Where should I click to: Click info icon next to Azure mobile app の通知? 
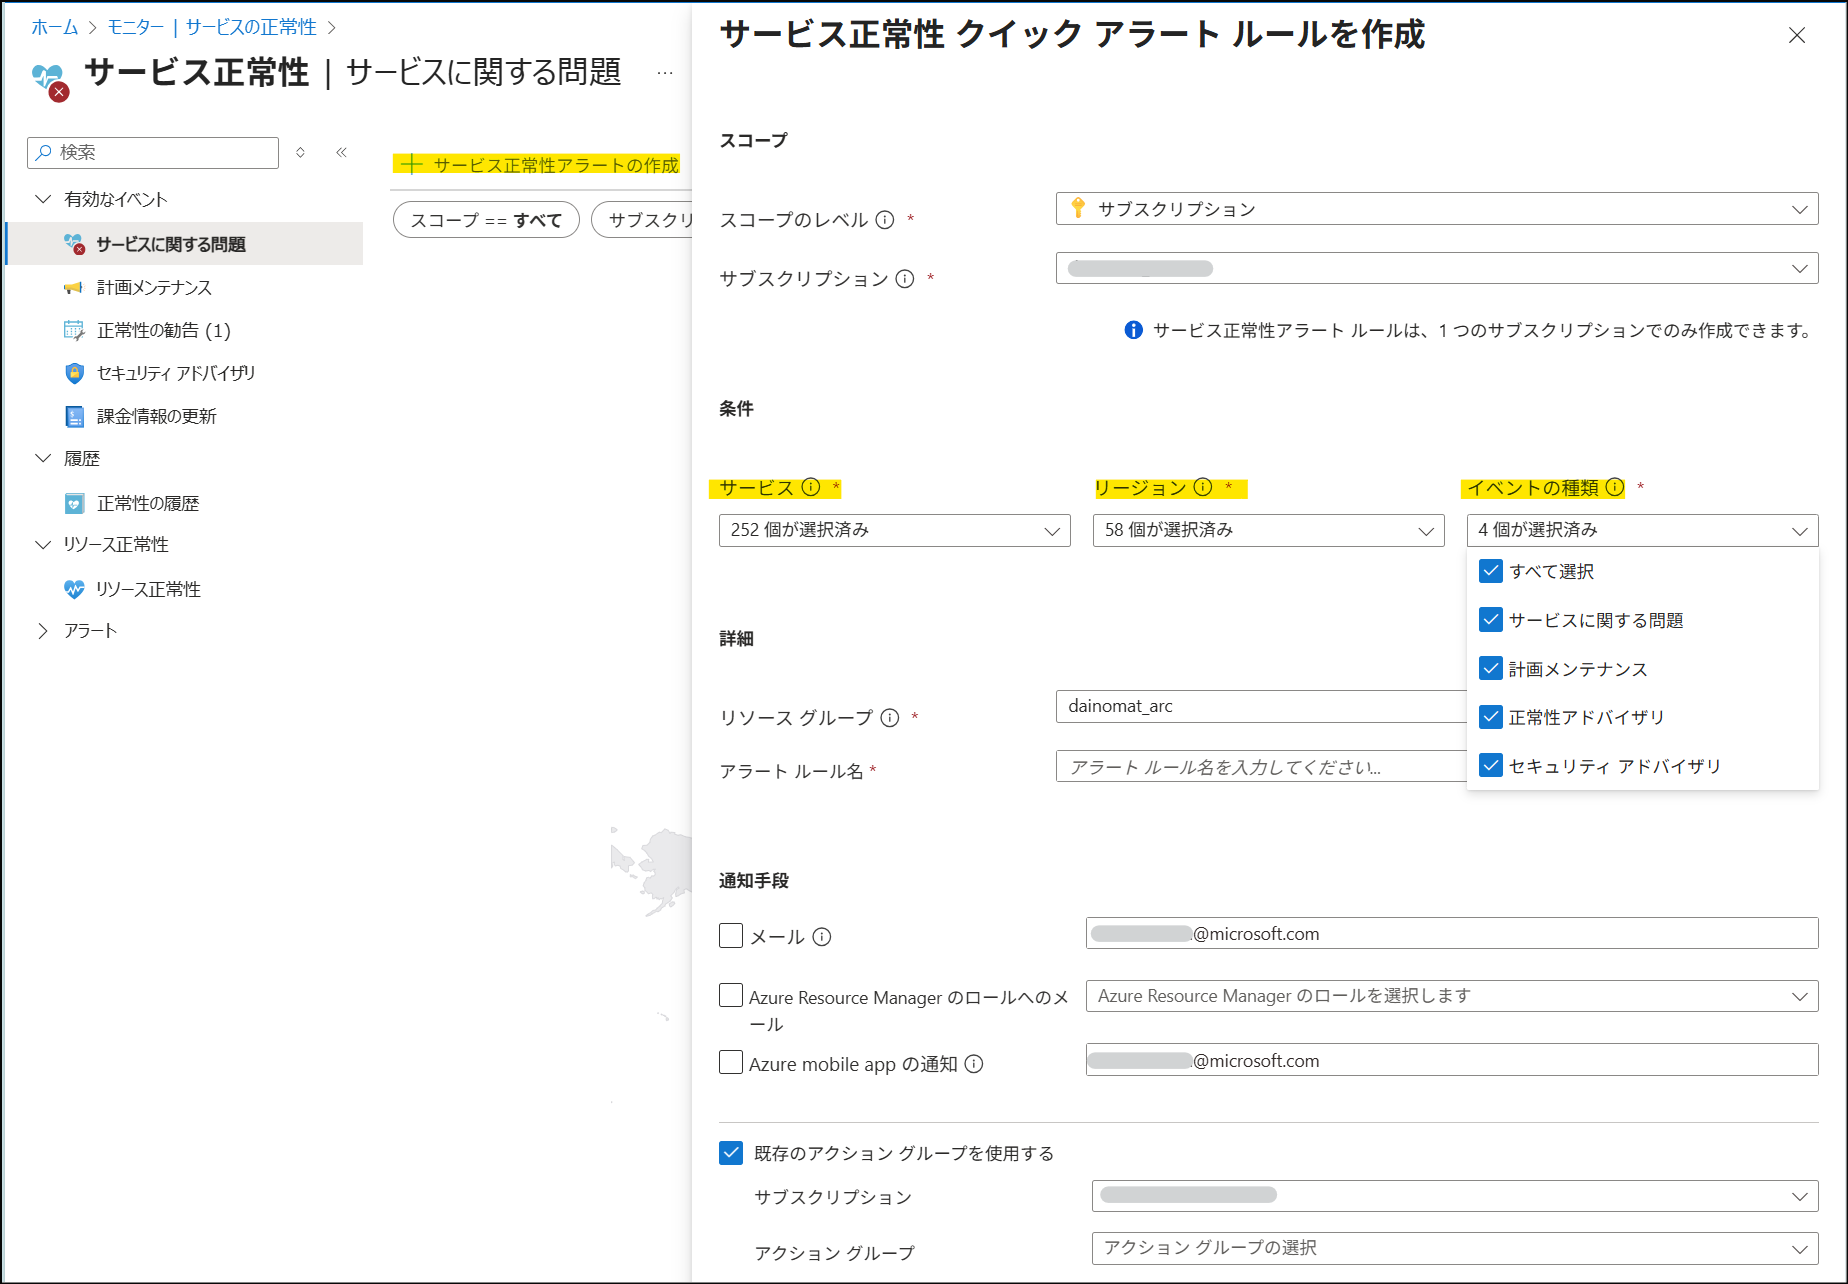(x=974, y=1064)
